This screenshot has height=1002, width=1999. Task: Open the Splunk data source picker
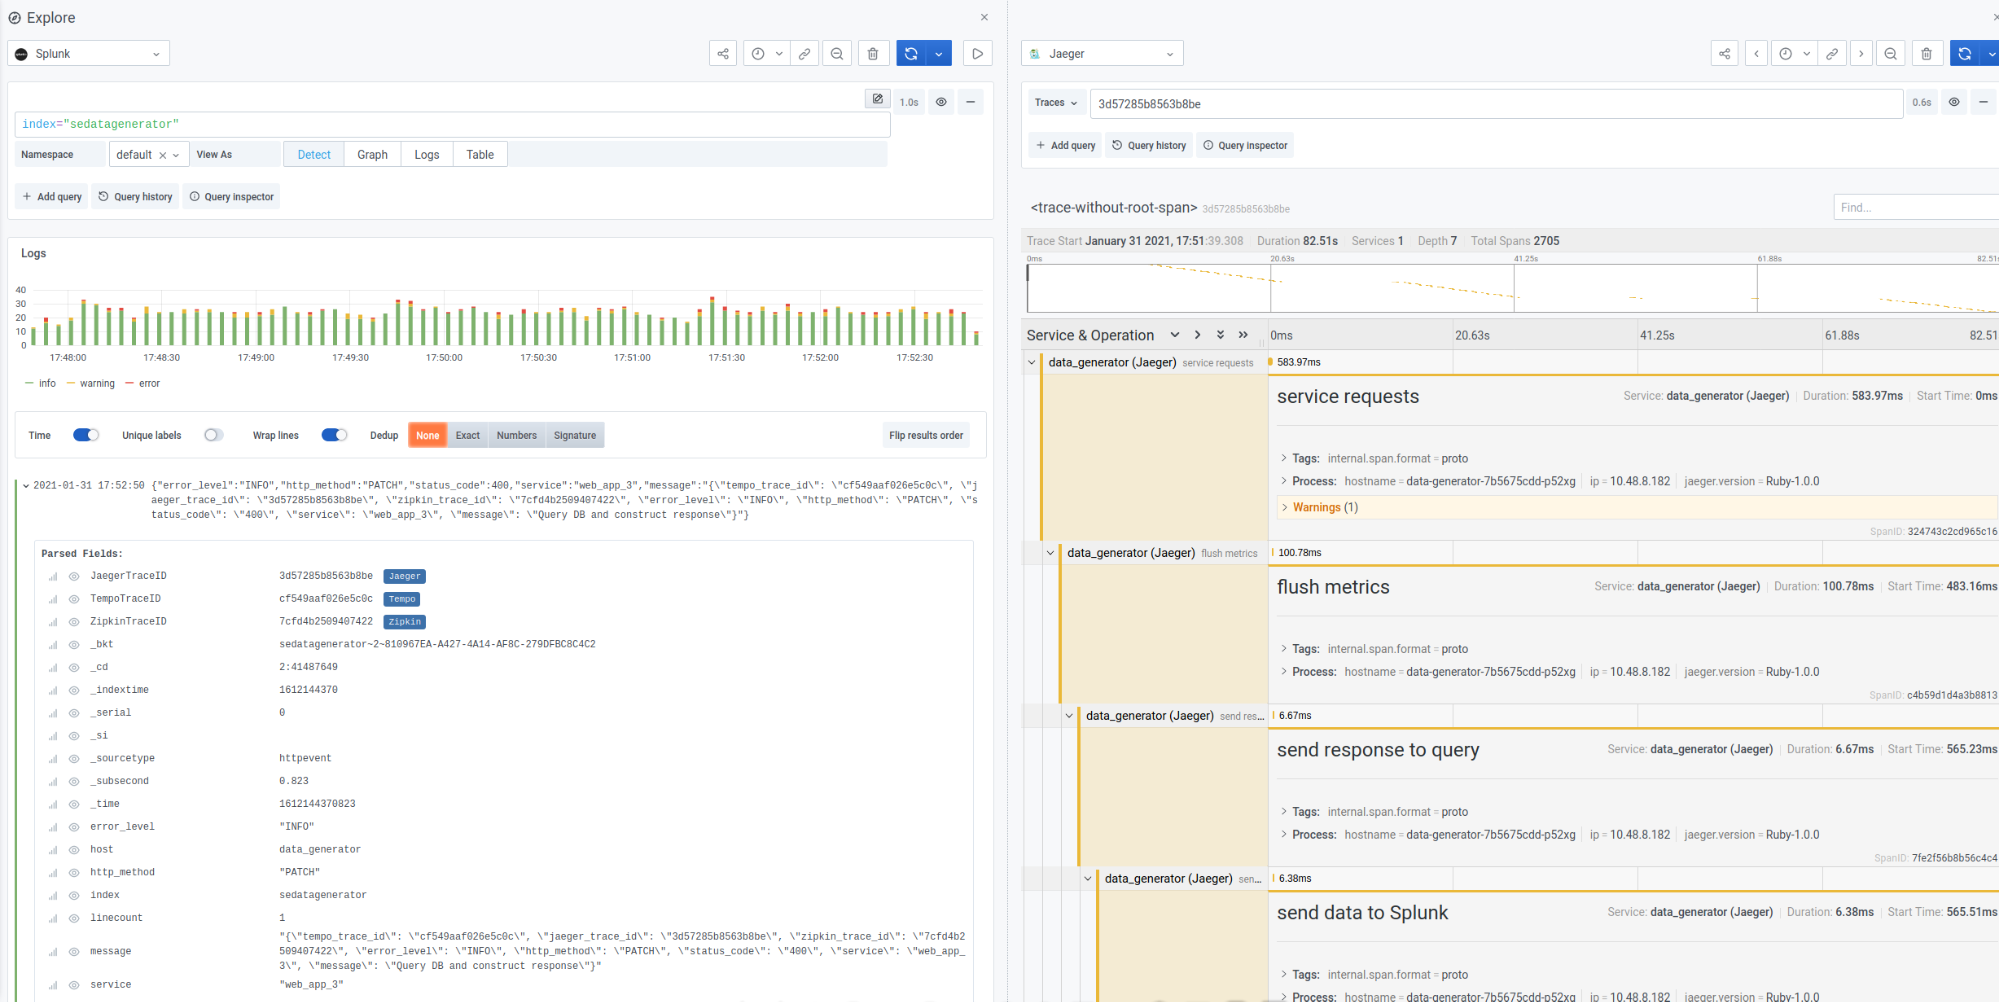[x=88, y=53]
